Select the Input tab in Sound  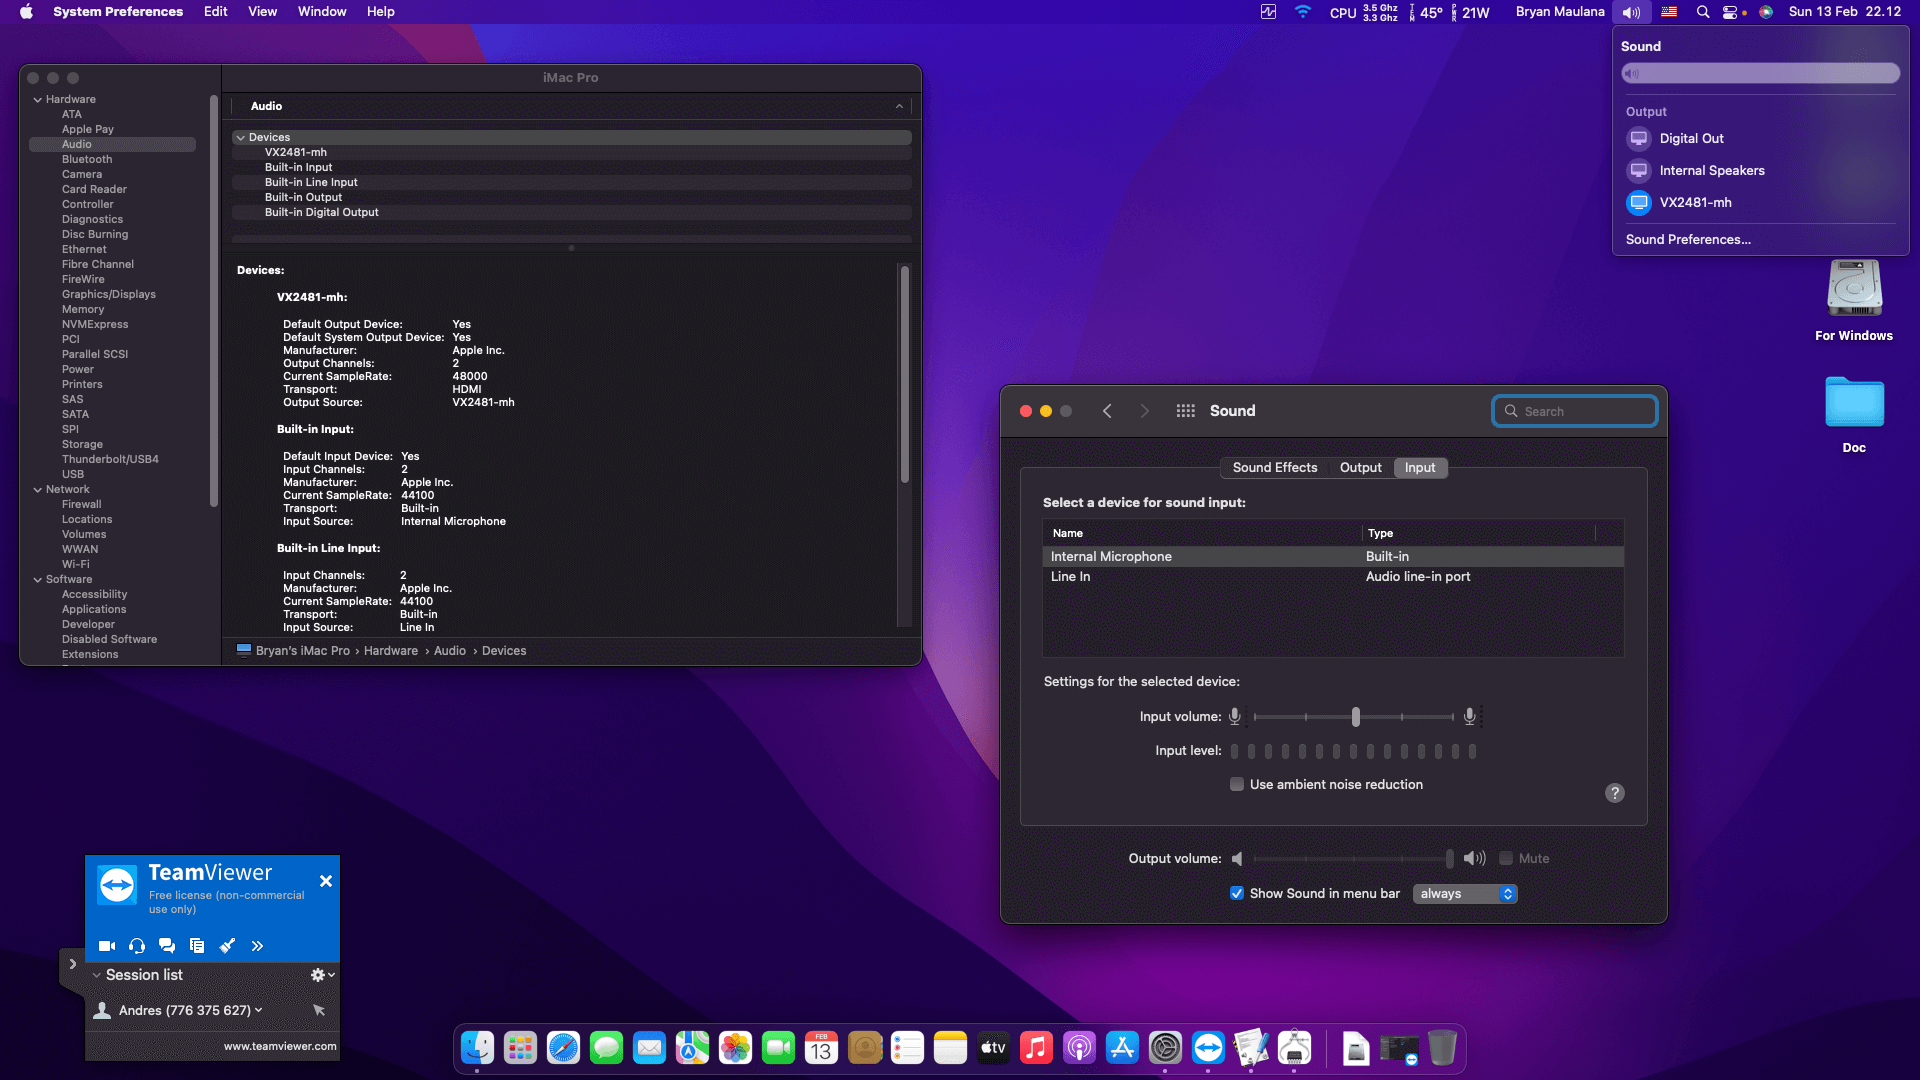(1420, 468)
